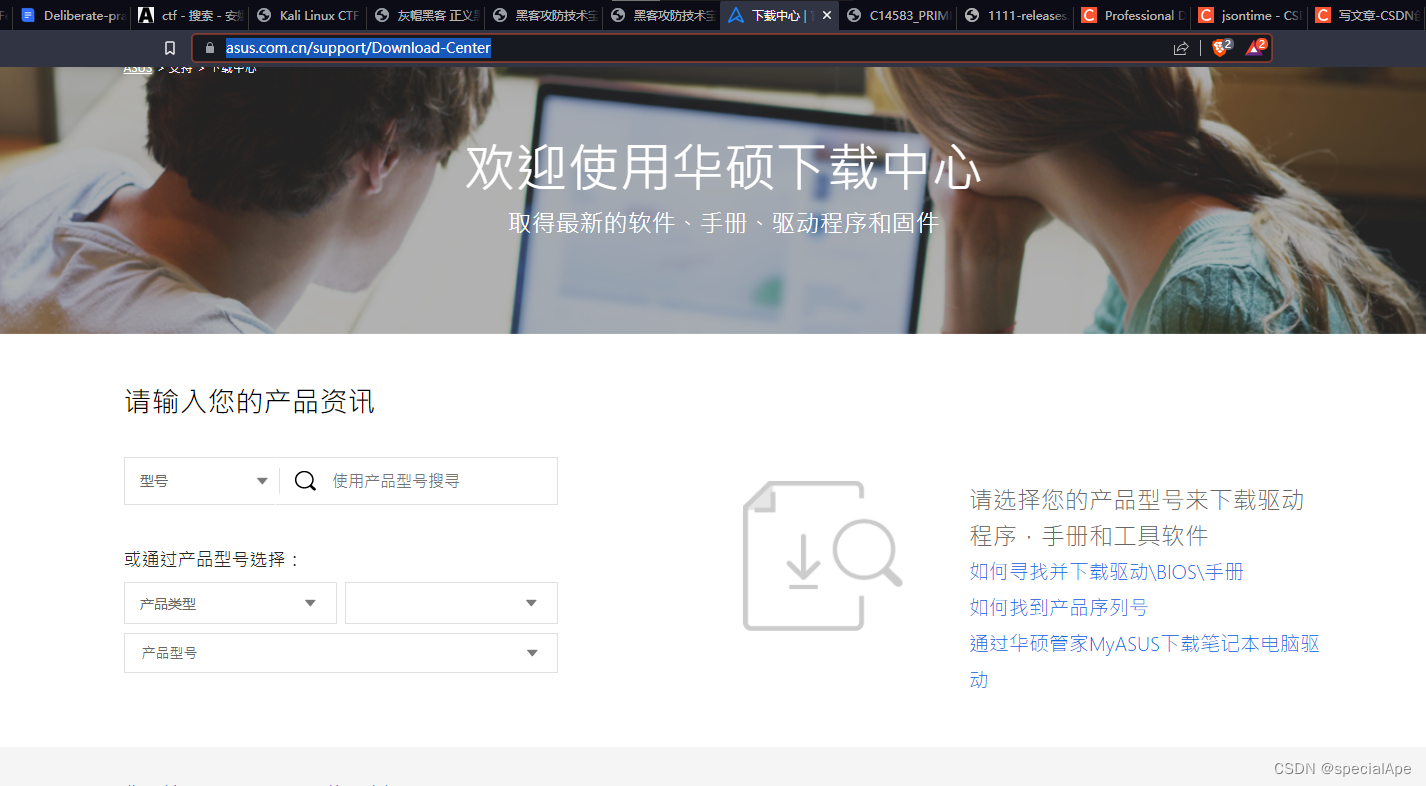Click the magnifier icon in the model search box
1426x786 pixels.
click(306, 481)
